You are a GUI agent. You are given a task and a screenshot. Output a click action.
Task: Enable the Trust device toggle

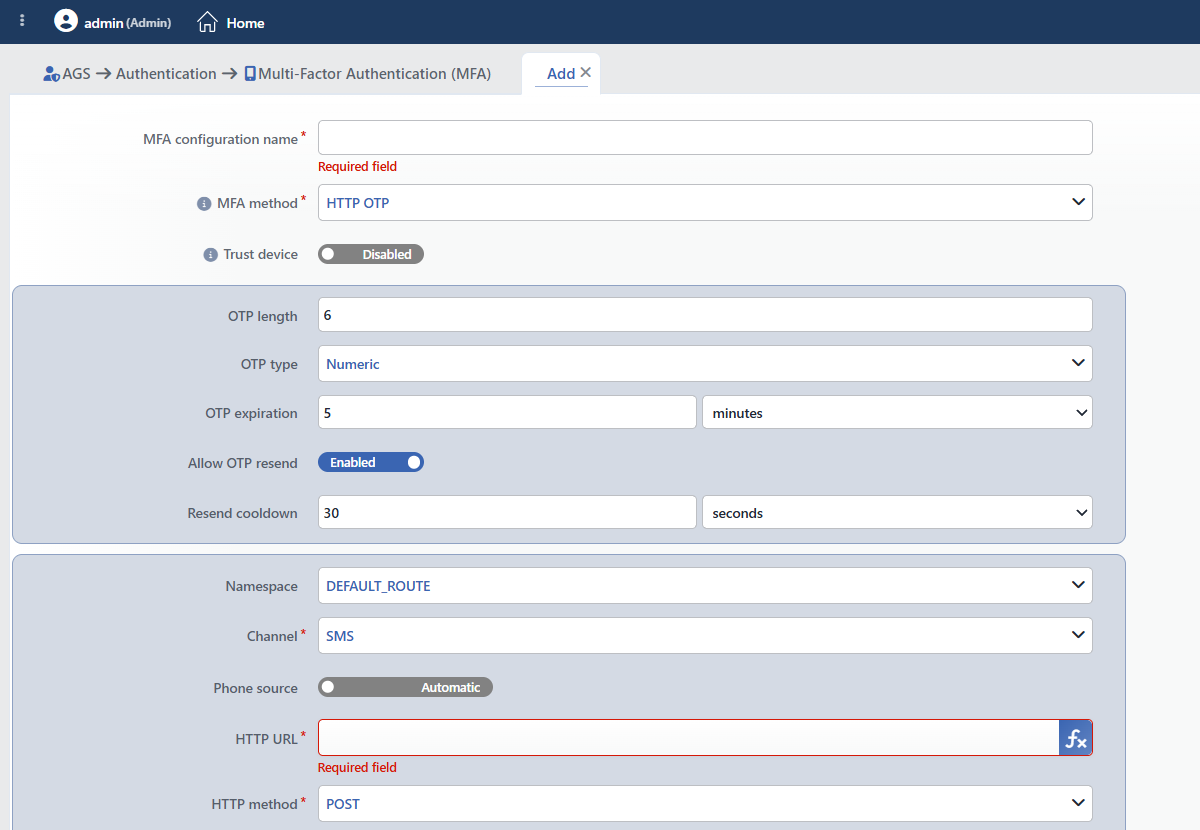[371, 254]
